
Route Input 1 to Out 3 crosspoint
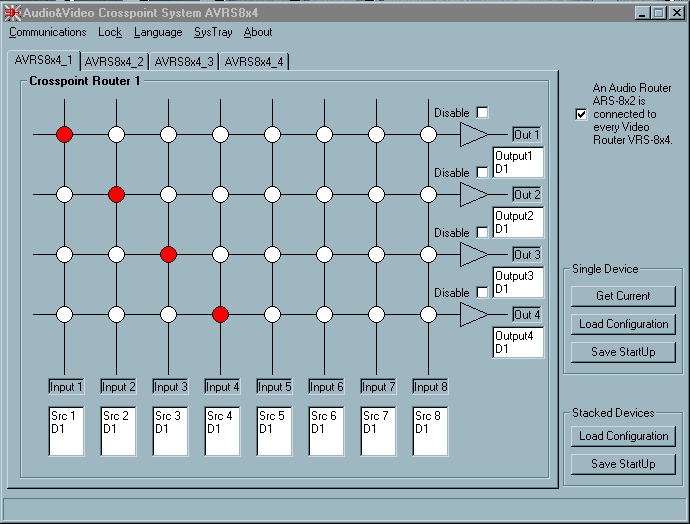[64, 254]
